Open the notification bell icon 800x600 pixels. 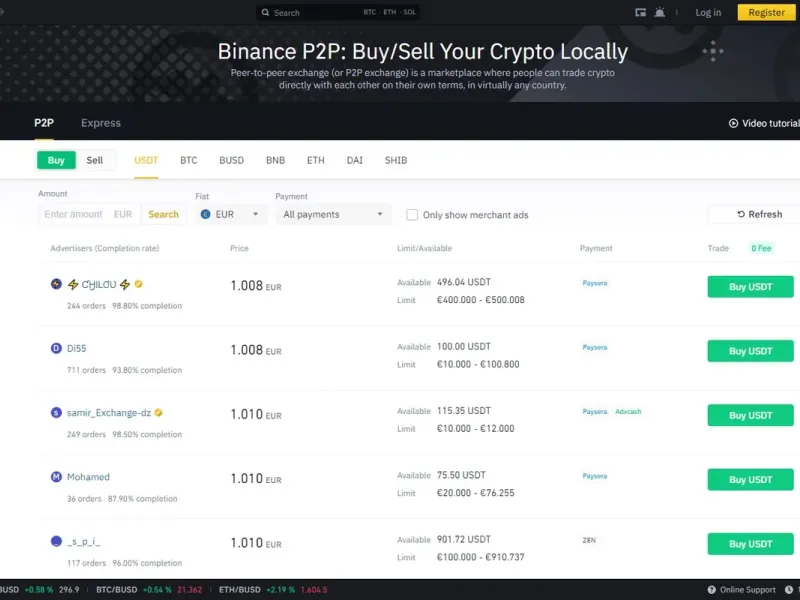660,12
